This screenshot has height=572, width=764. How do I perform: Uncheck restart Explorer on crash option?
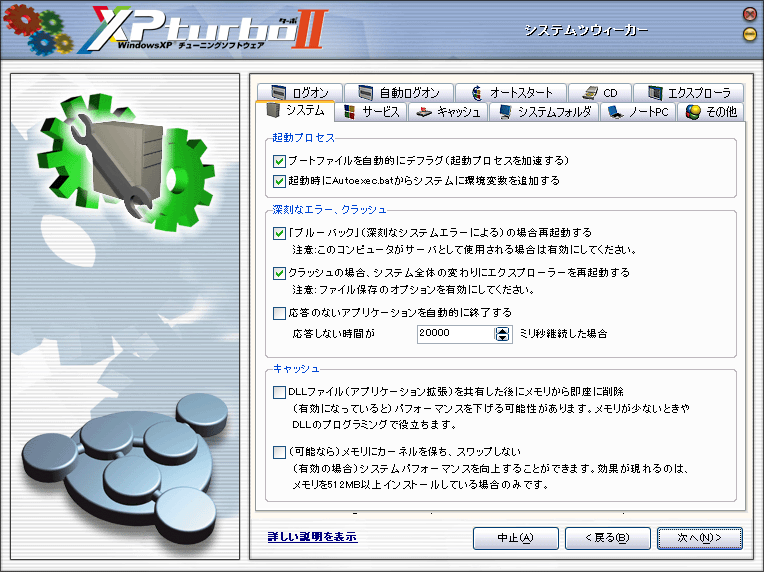(279, 273)
